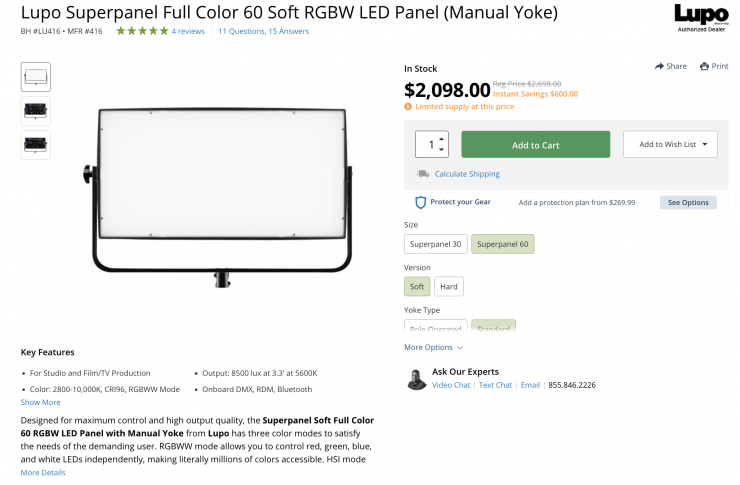Viewport: 740px width, 485px height.
Task: Select the second product thumbnail image
Action: click(36, 111)
